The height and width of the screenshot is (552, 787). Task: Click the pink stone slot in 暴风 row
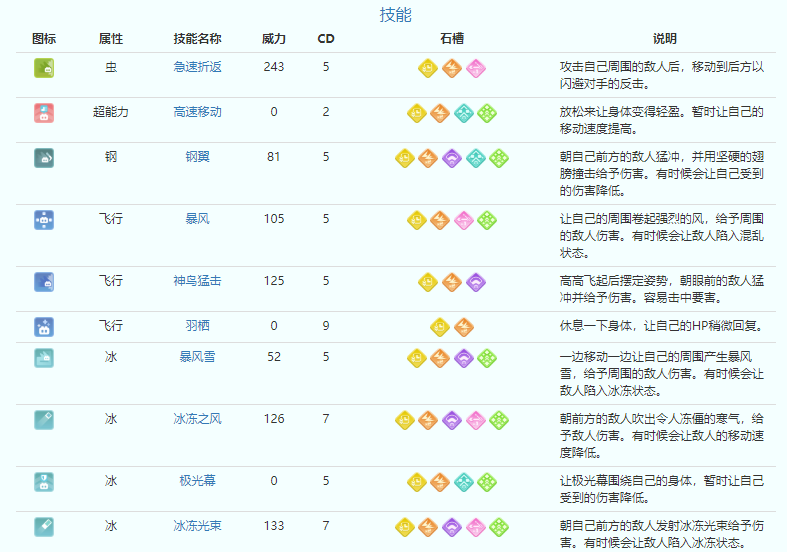pos(464,220)
